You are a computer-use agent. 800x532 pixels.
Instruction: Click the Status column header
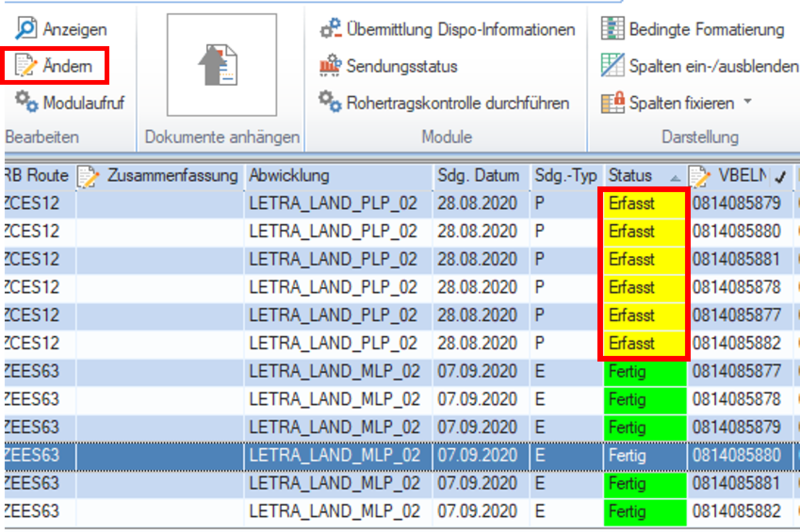630,176
